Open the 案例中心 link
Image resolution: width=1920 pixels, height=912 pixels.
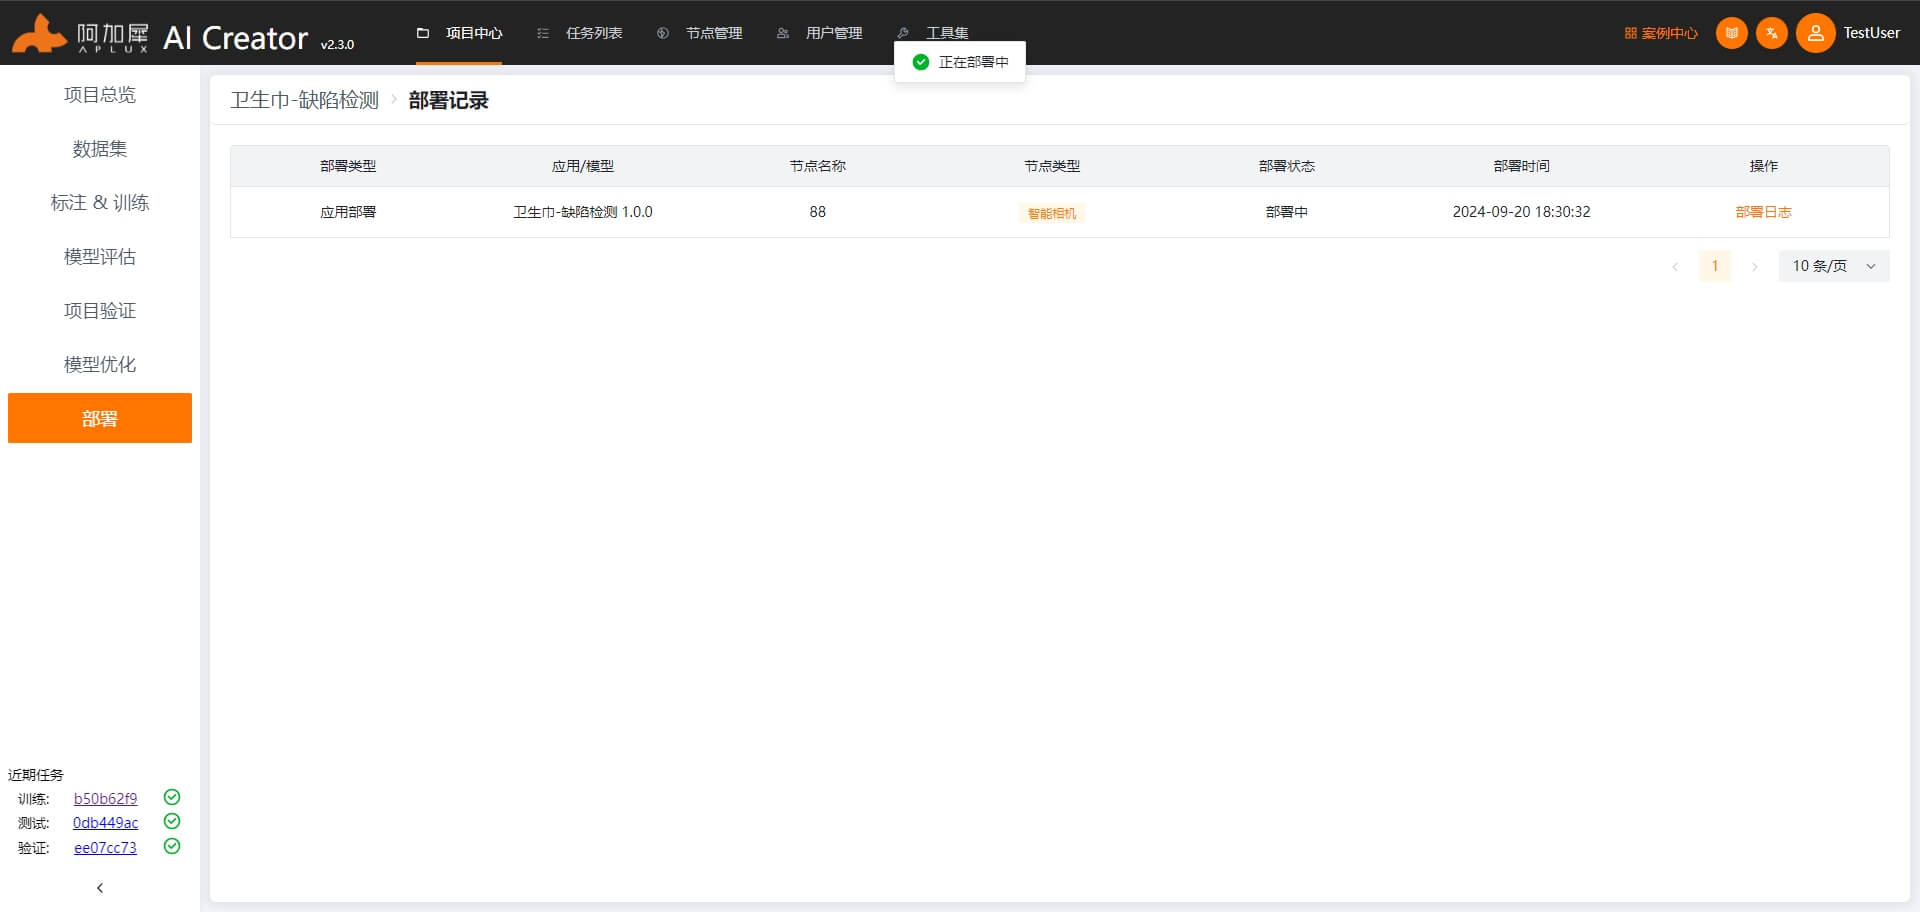pyautogui.click(x=1669, y=33)
